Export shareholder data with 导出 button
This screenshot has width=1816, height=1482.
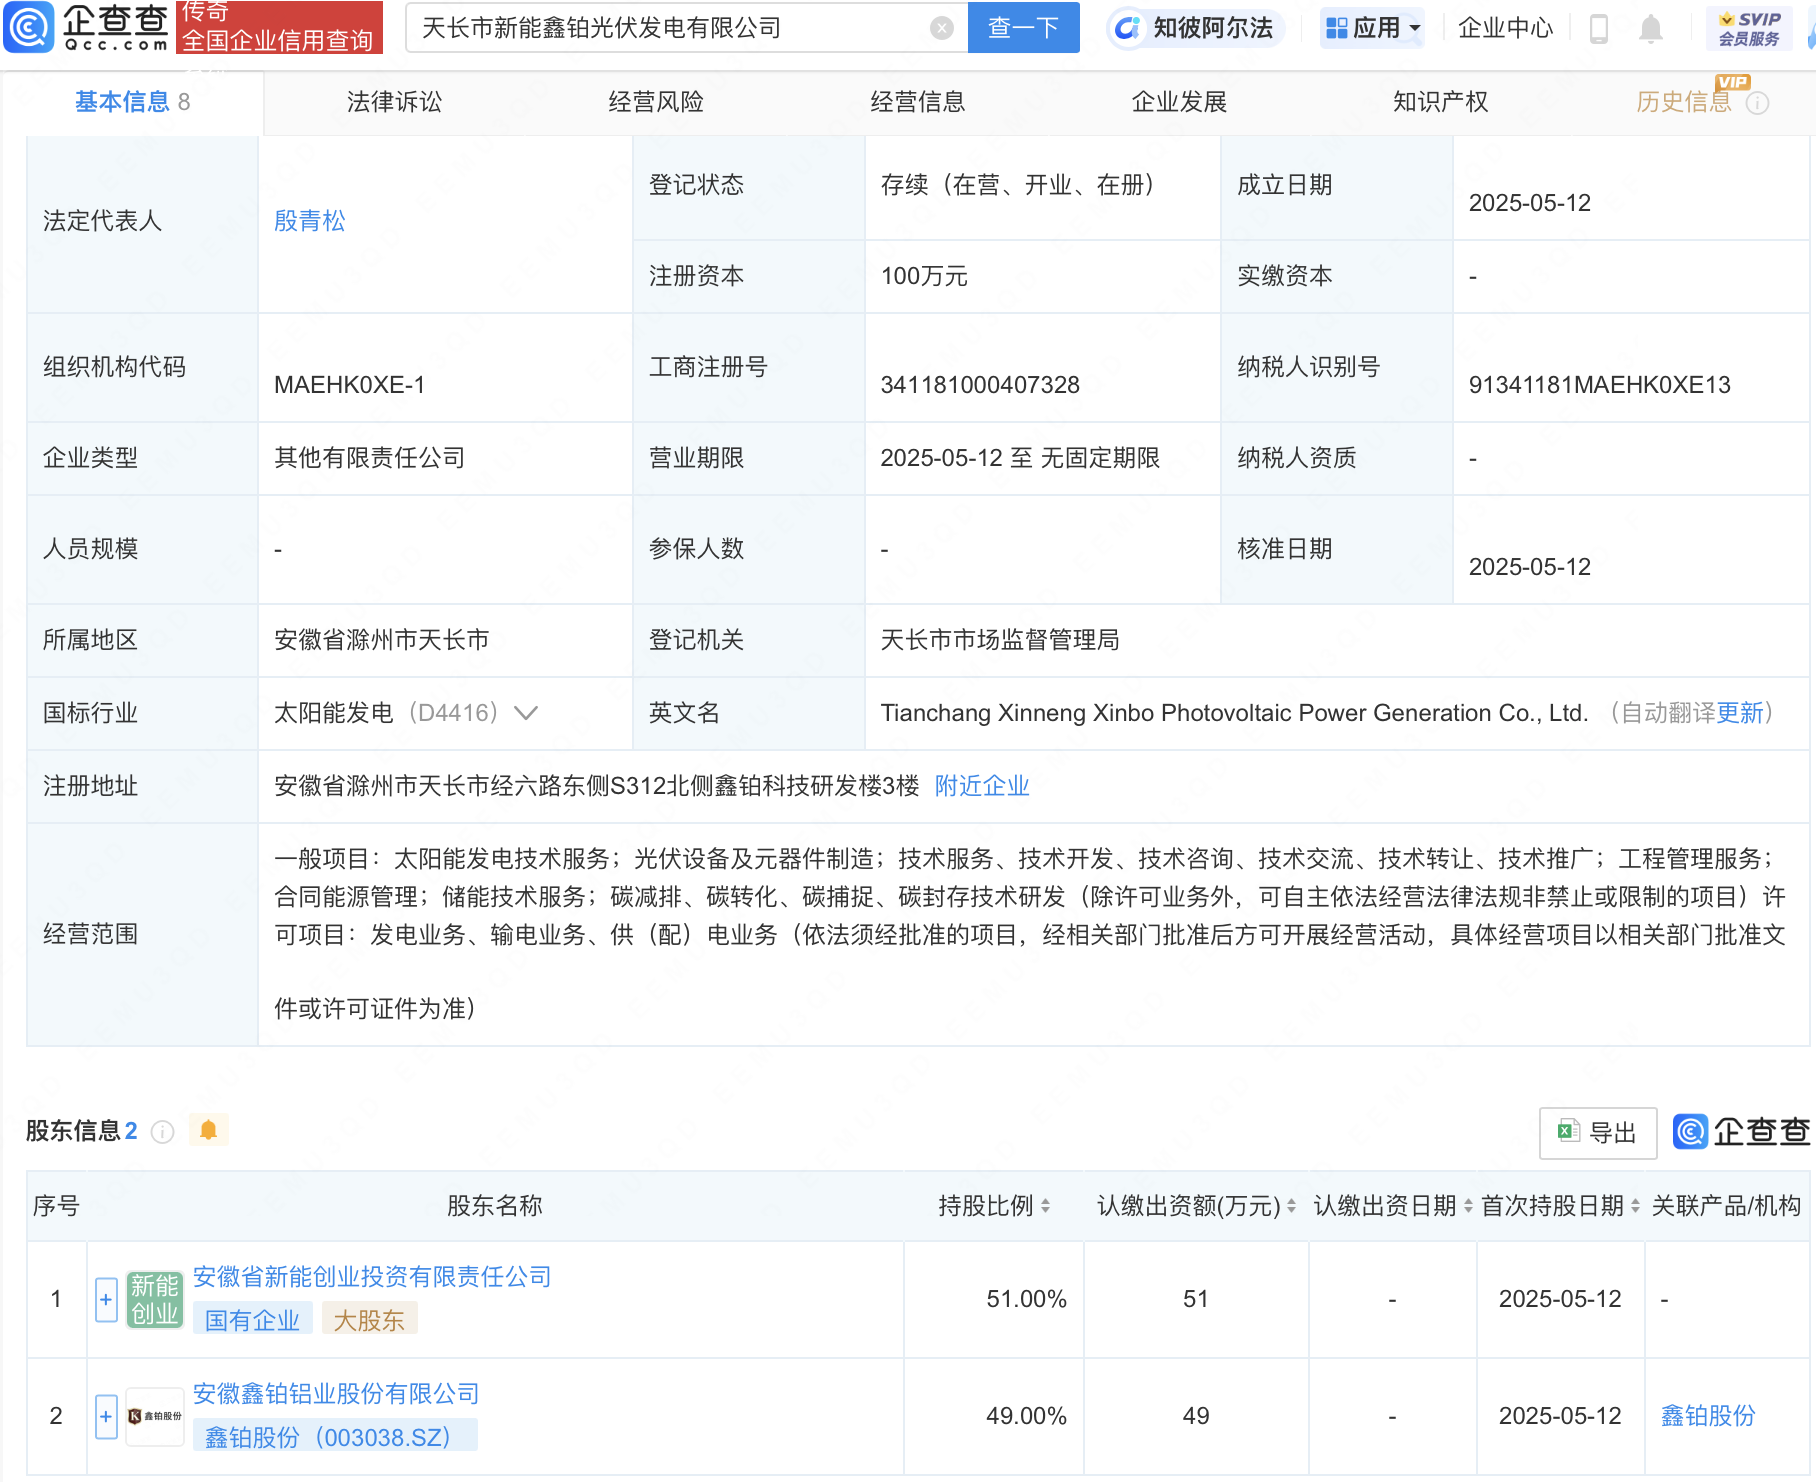1597,1132
